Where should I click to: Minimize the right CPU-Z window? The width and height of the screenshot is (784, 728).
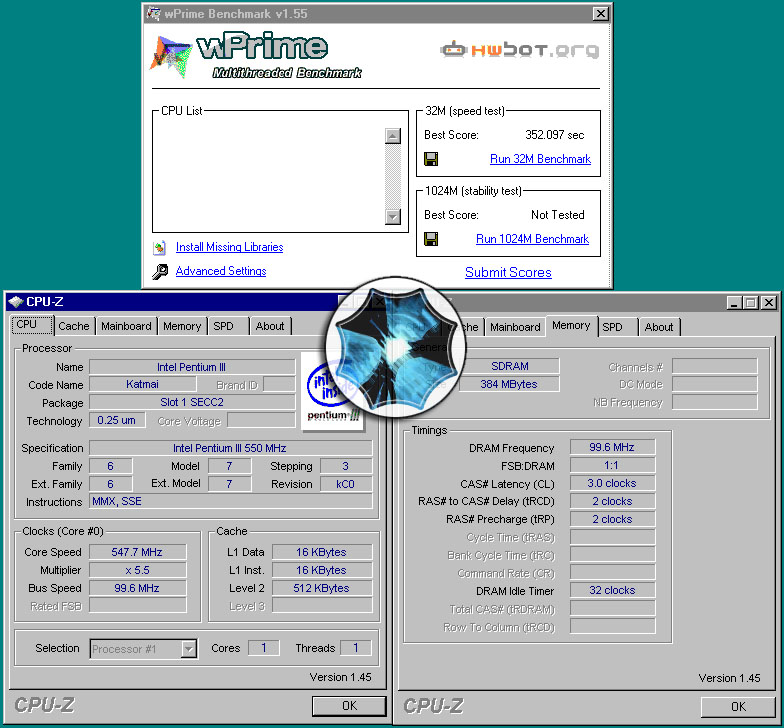734,302
